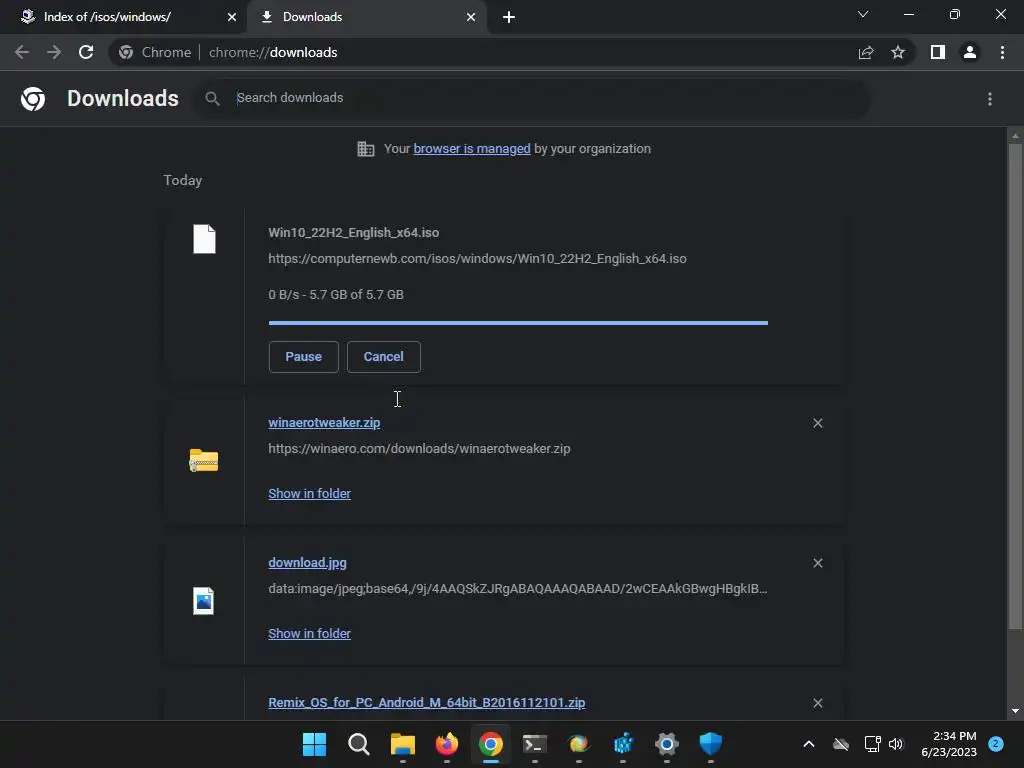This screenshot has width=1024, height=768.
Task: Click the winaero.com download URL text
Action: pyautogui.click(x=419, y=449)
